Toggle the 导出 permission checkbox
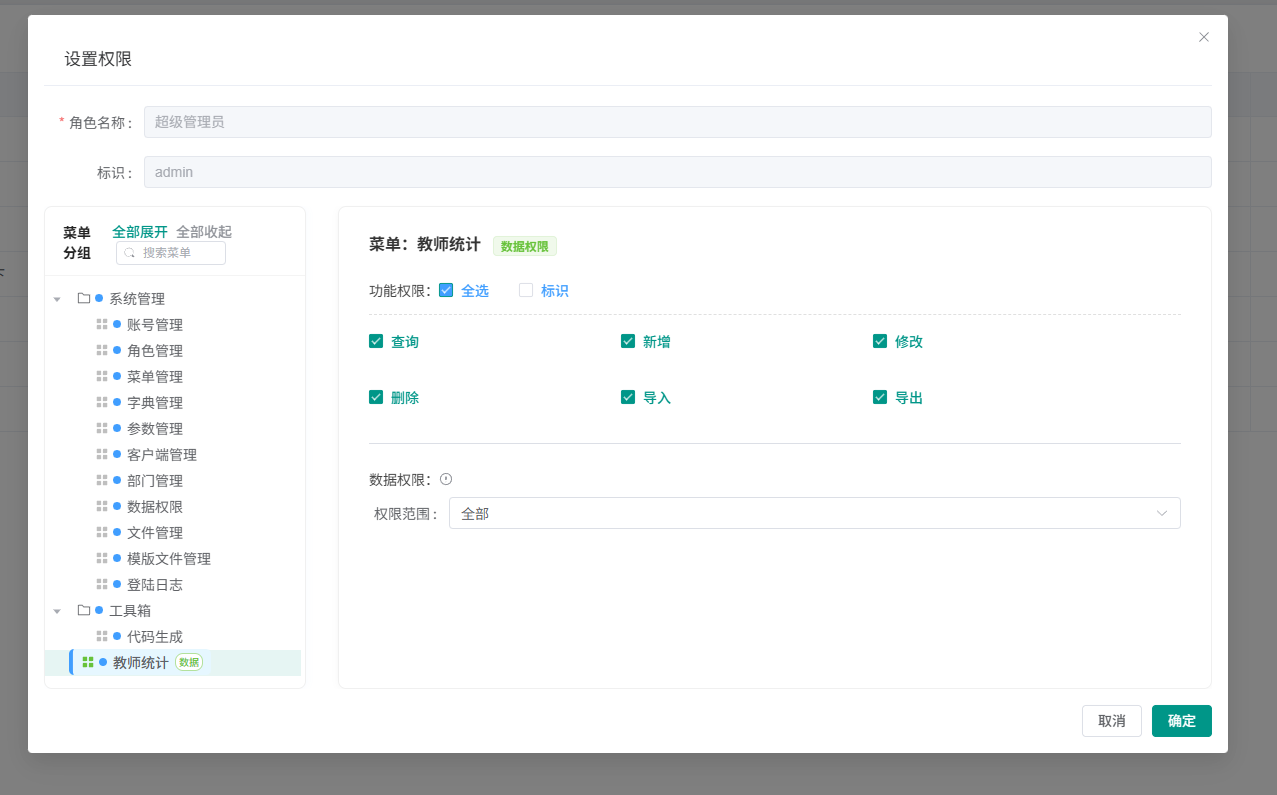 coord(880,397)
